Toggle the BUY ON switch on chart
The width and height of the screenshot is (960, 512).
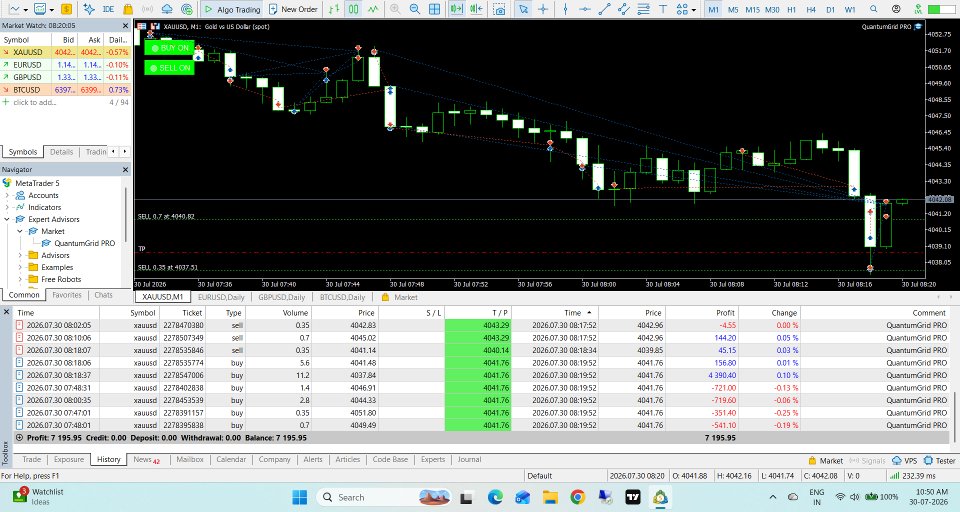click(x=170, y=48)
